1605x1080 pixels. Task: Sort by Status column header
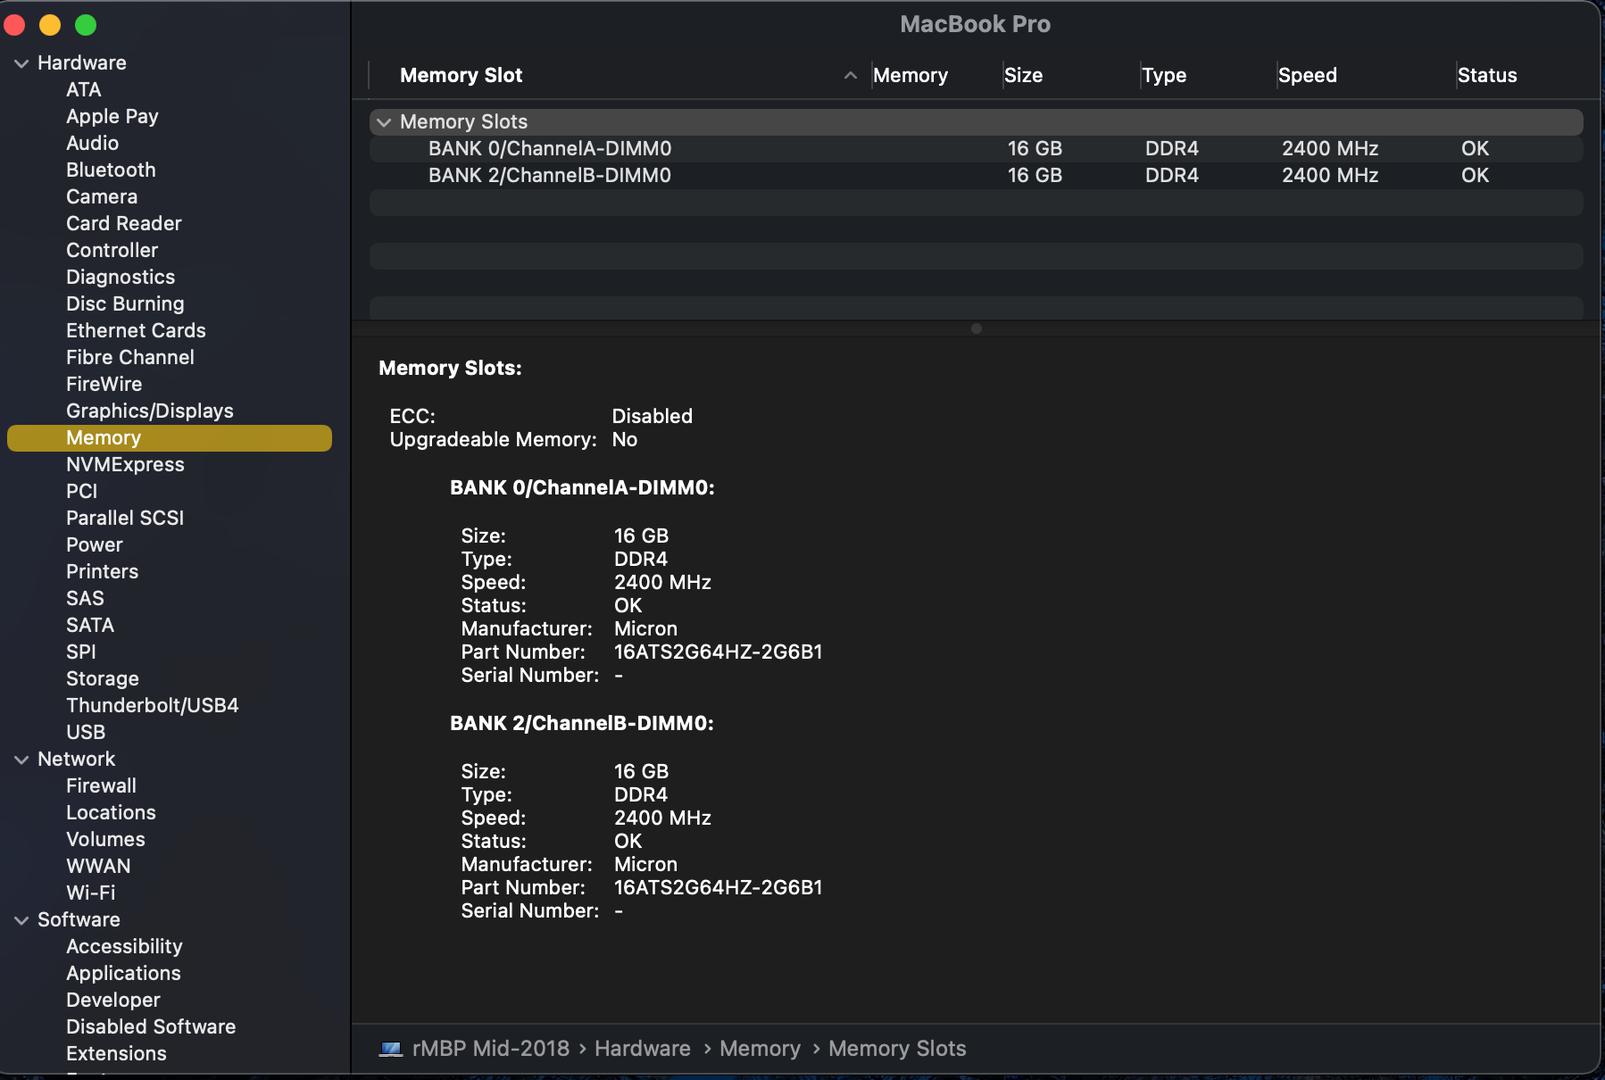pyautogui.click(x=1487, y=76)
